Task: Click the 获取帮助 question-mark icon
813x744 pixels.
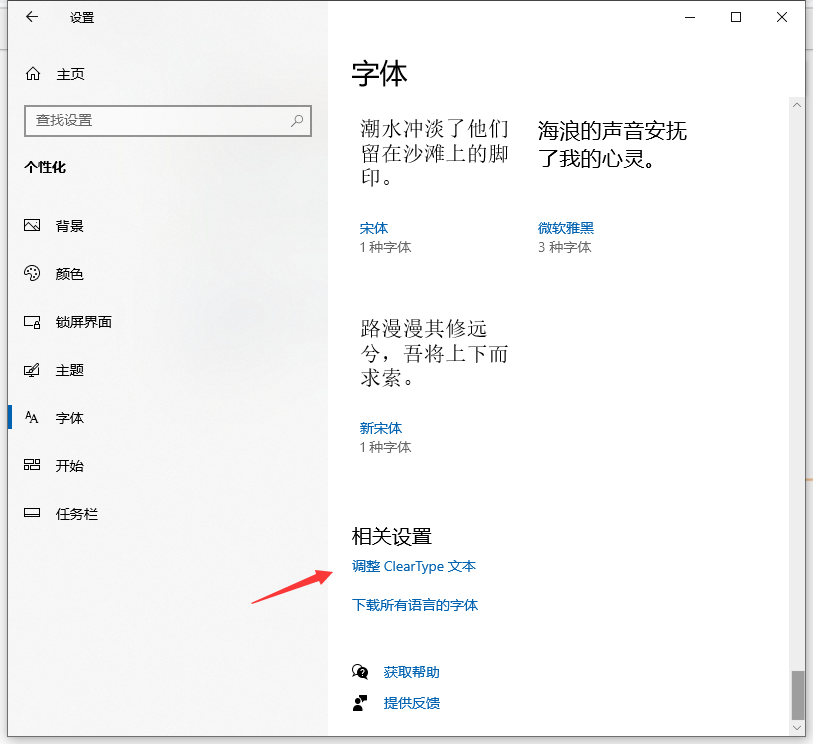Action: pyautogui.click(x=361, y=672)
